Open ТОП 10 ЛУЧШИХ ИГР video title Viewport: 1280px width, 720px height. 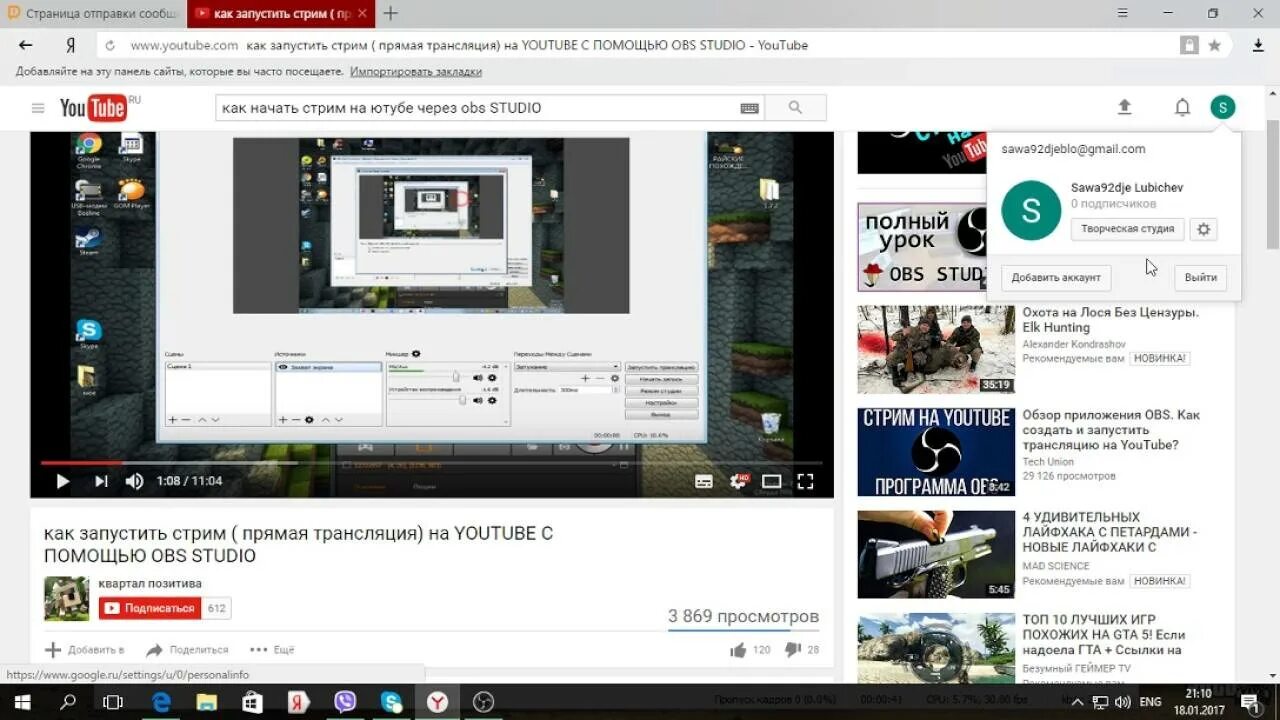[x=1103, y=635]
